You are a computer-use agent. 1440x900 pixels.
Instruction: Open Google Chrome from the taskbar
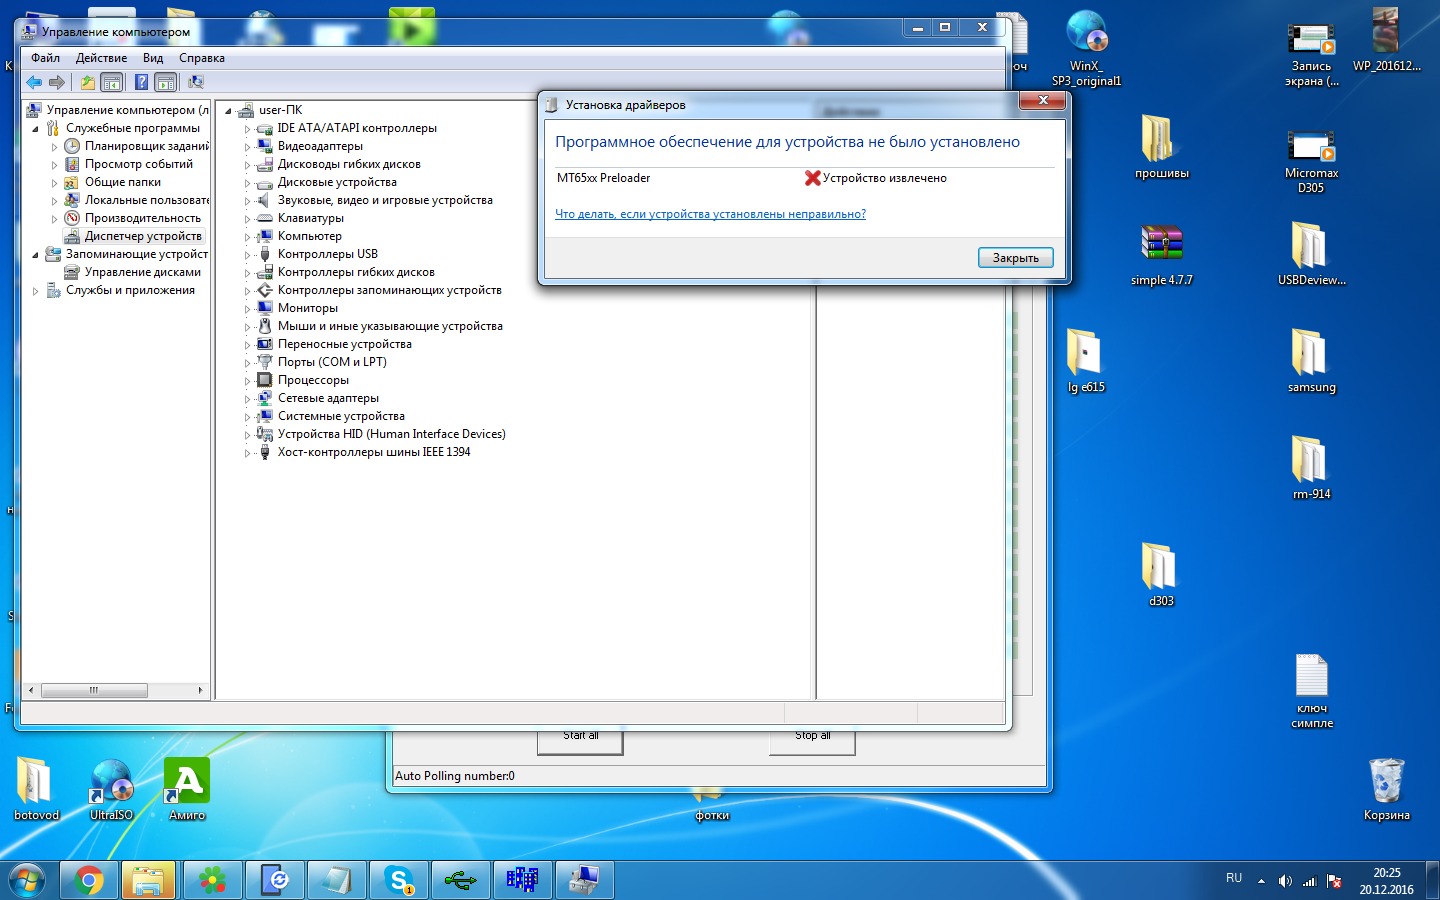coord(89,880)
